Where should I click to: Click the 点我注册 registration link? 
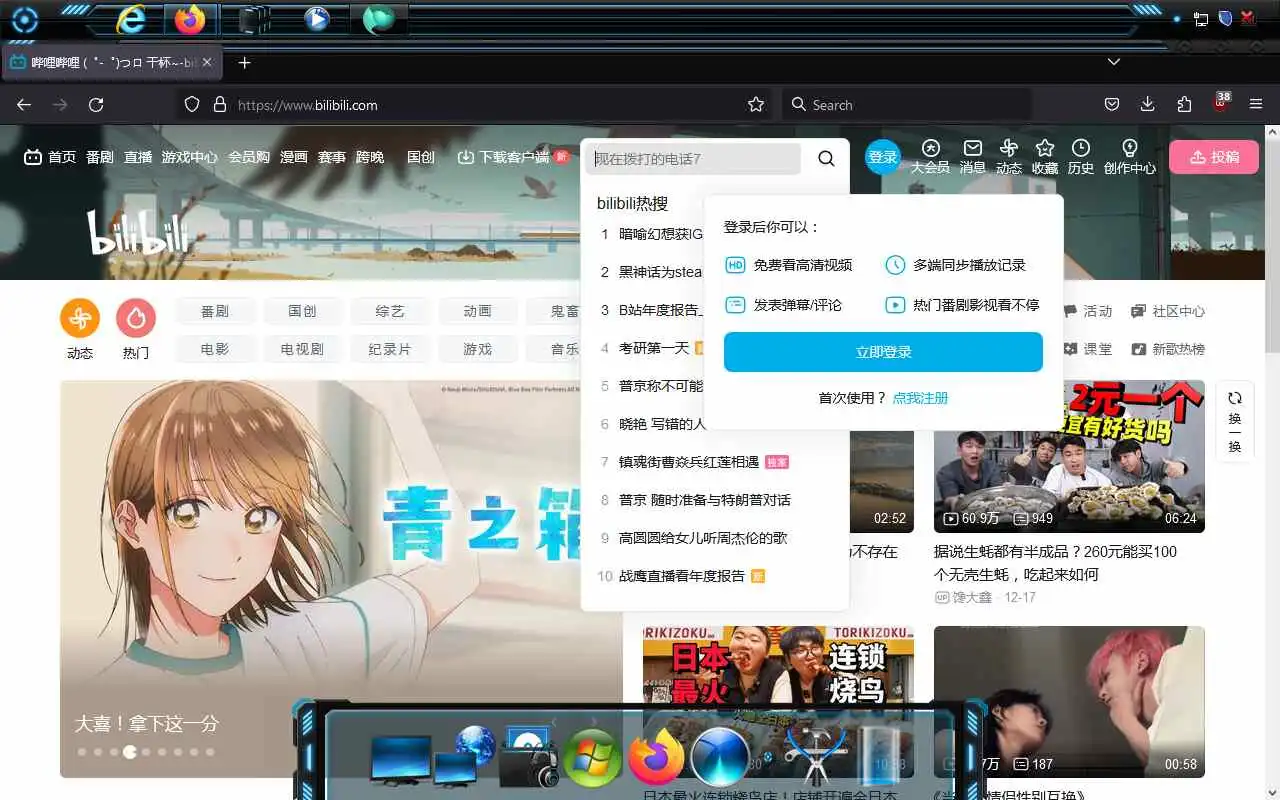tap(920, 398)
